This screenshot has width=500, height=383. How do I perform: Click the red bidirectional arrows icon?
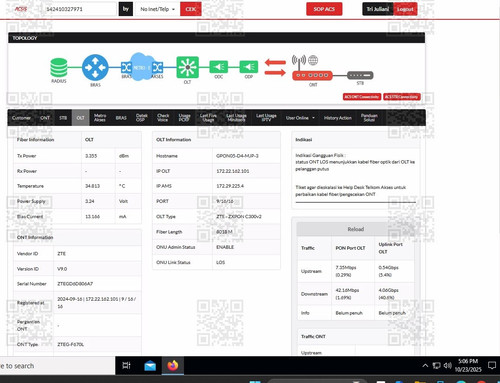coord(275,67)
